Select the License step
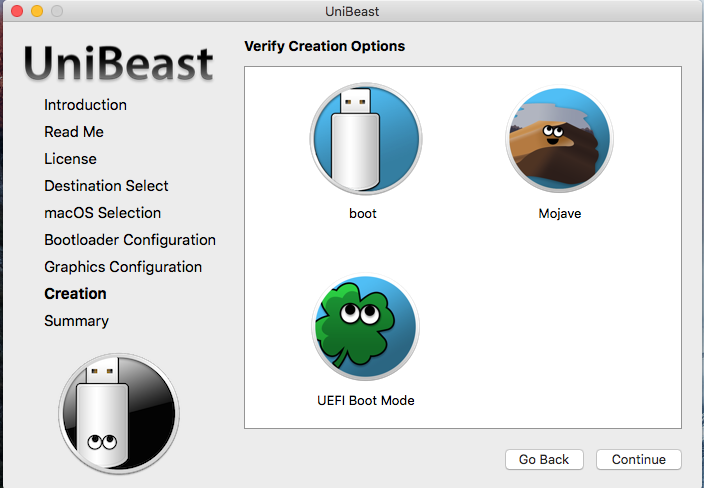The image size is (704, 488). [x=70, y=159]
